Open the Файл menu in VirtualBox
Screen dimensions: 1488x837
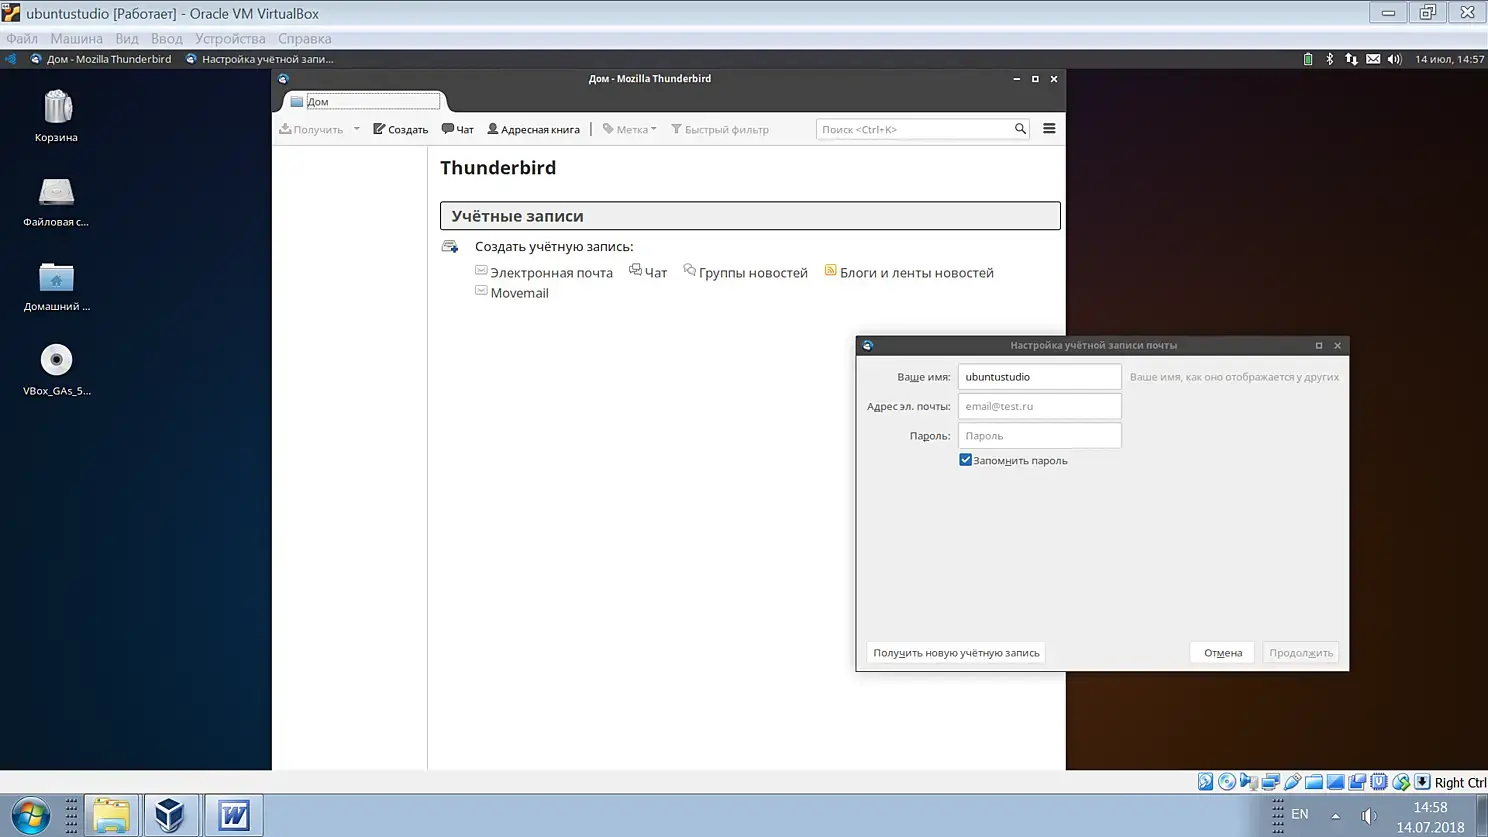(x=22, y=39)
